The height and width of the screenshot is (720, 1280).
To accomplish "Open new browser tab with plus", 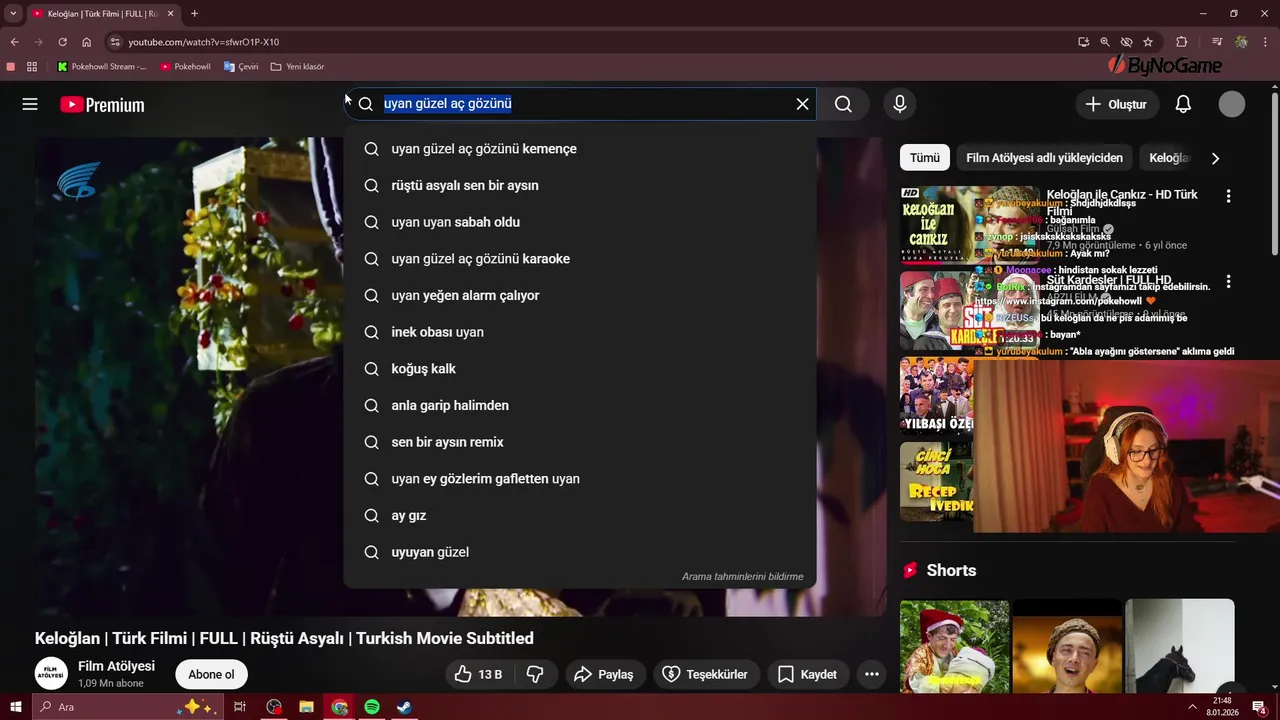I will click(194, 13).
